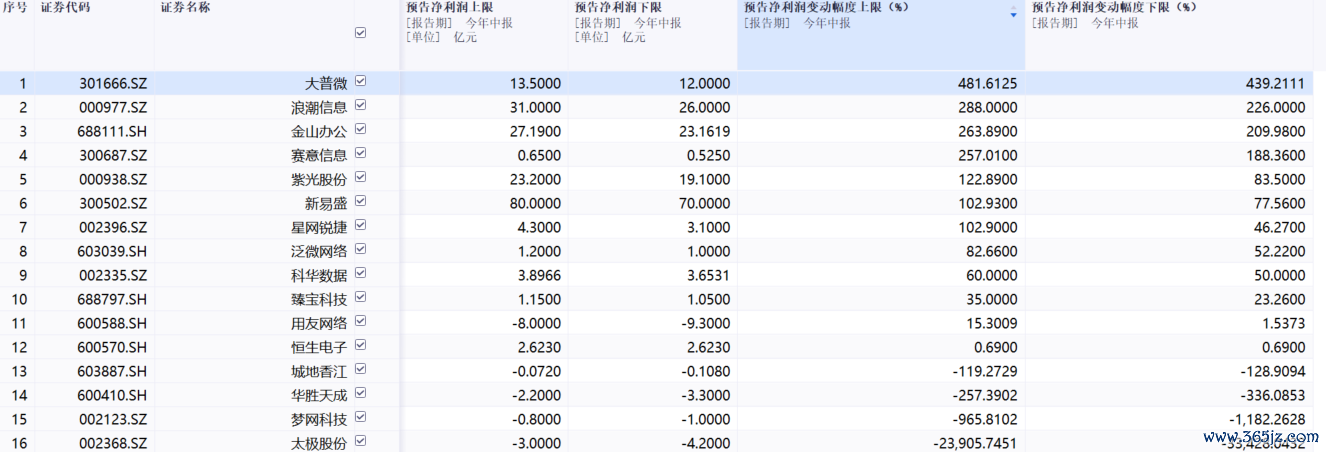Toggle the checkbox for 星网锐捷
The image size is (1326, 452).
[x=360, y=225]
